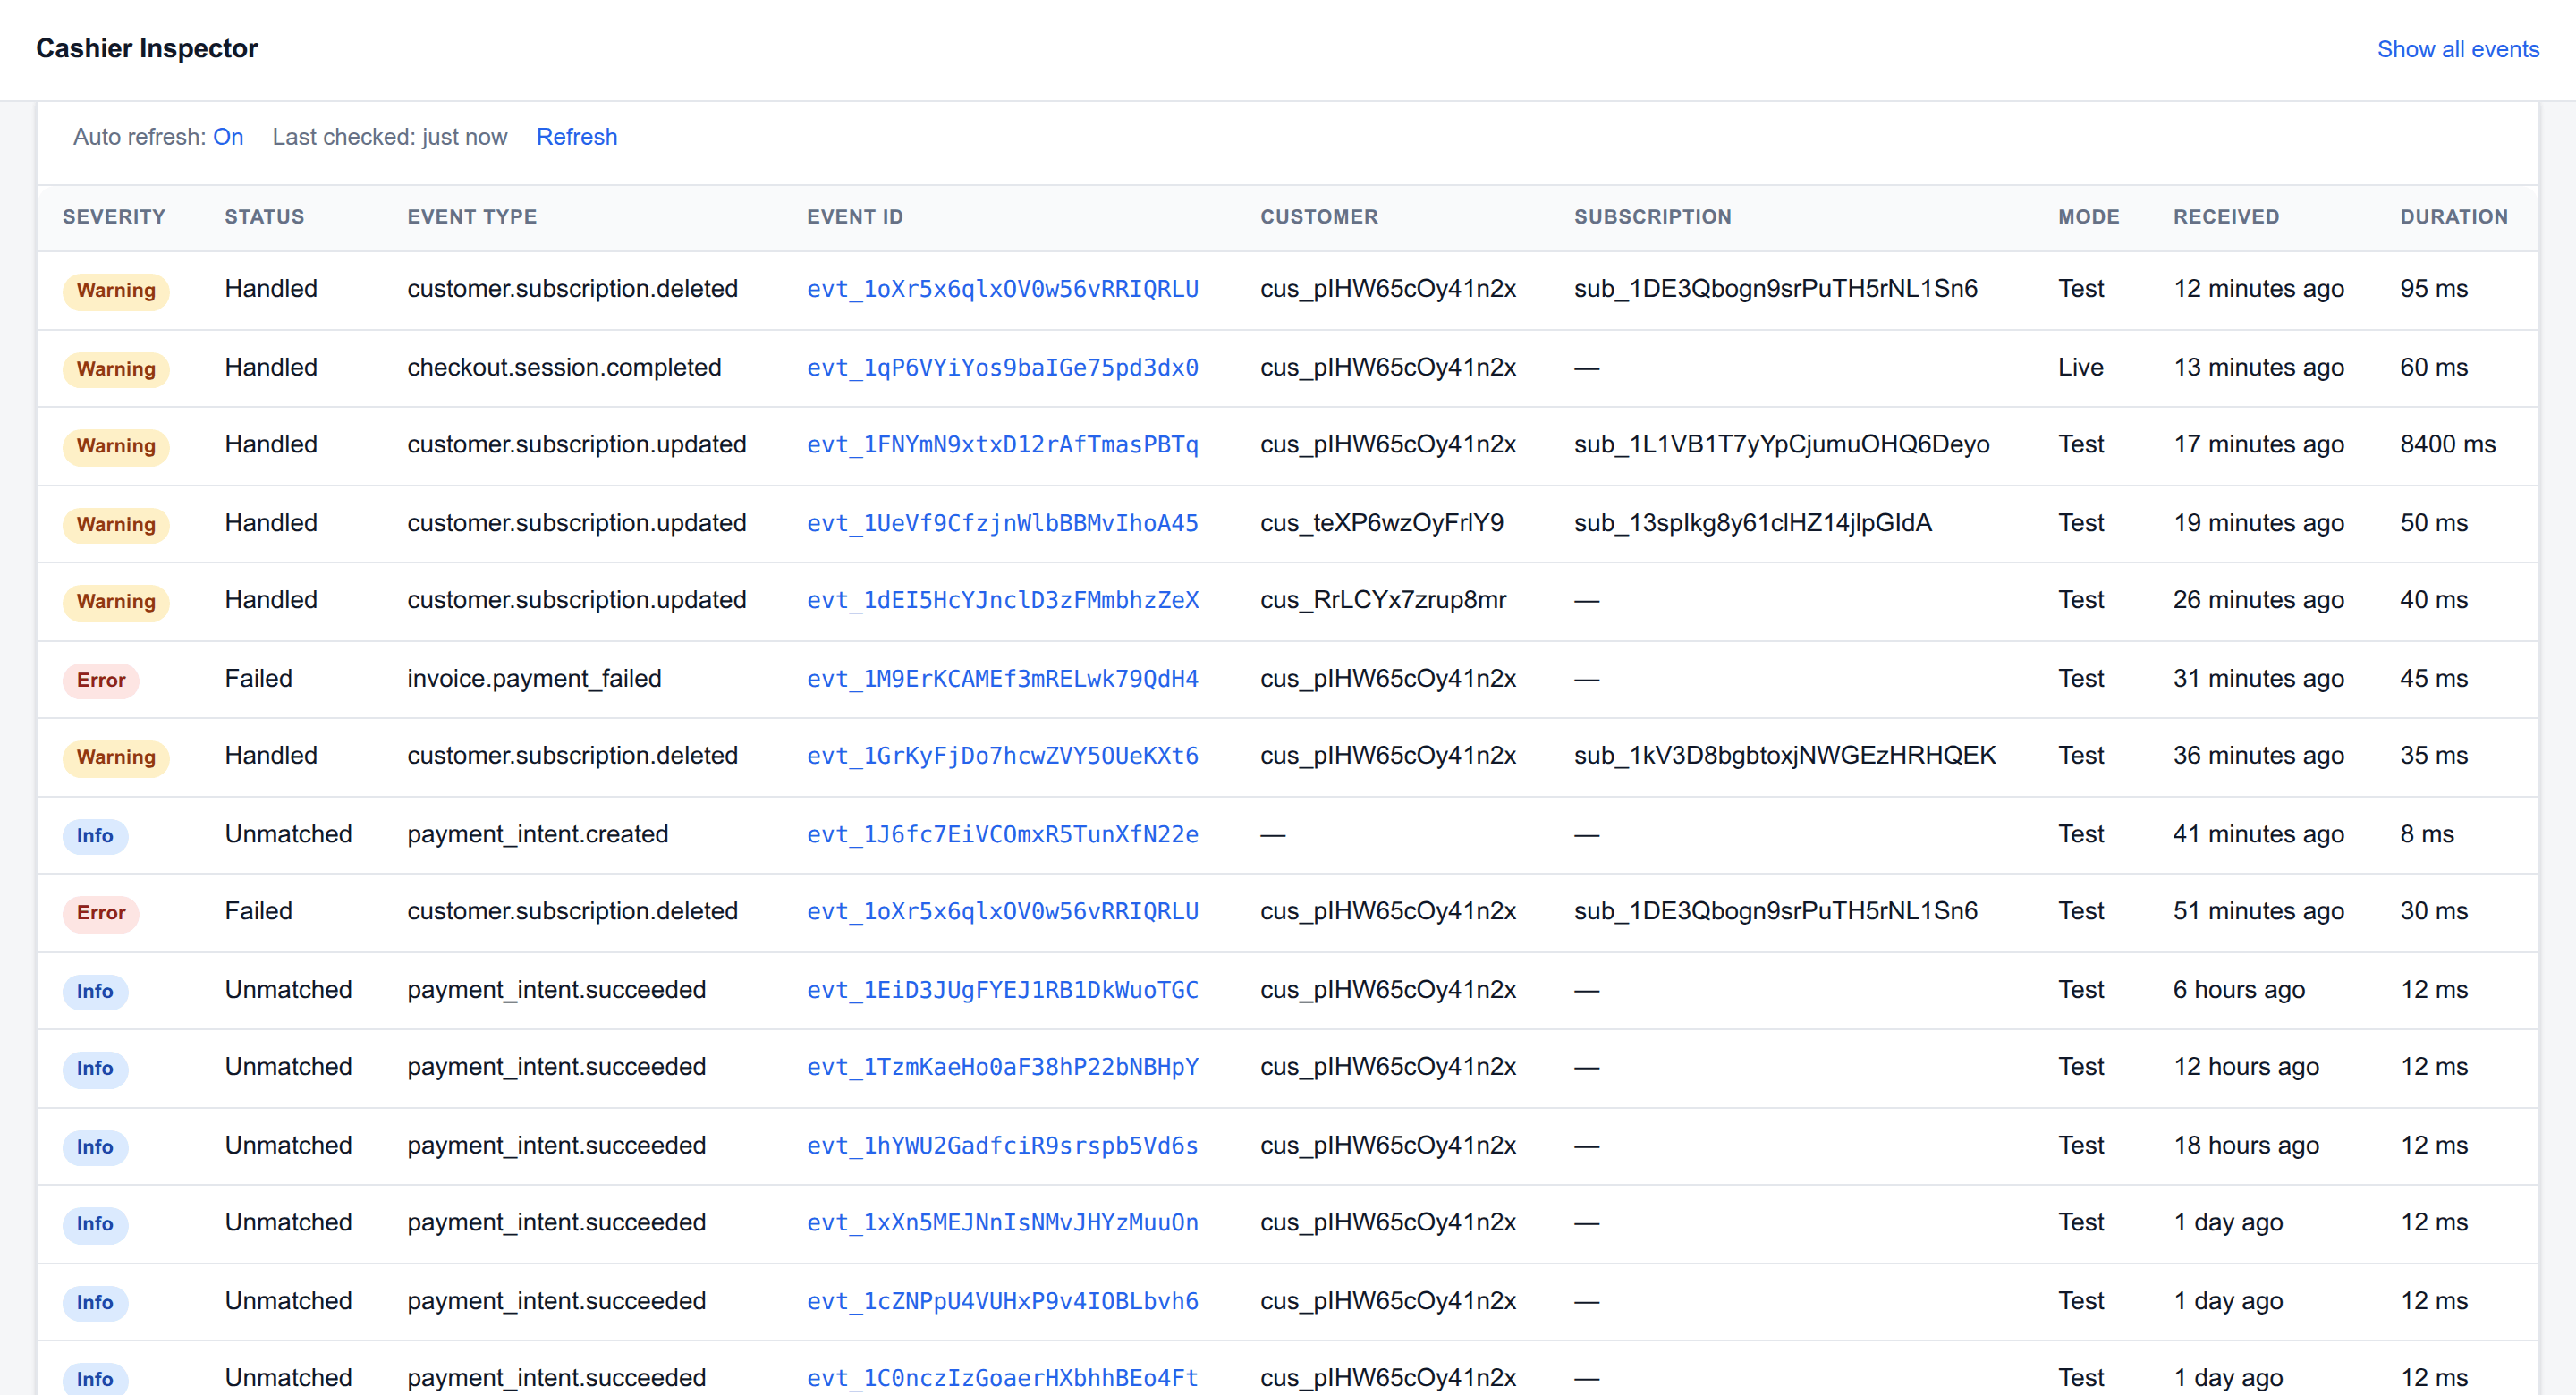Click the Refresh link
This screenshot has height=1395, width=2576.
pos(577,137)
